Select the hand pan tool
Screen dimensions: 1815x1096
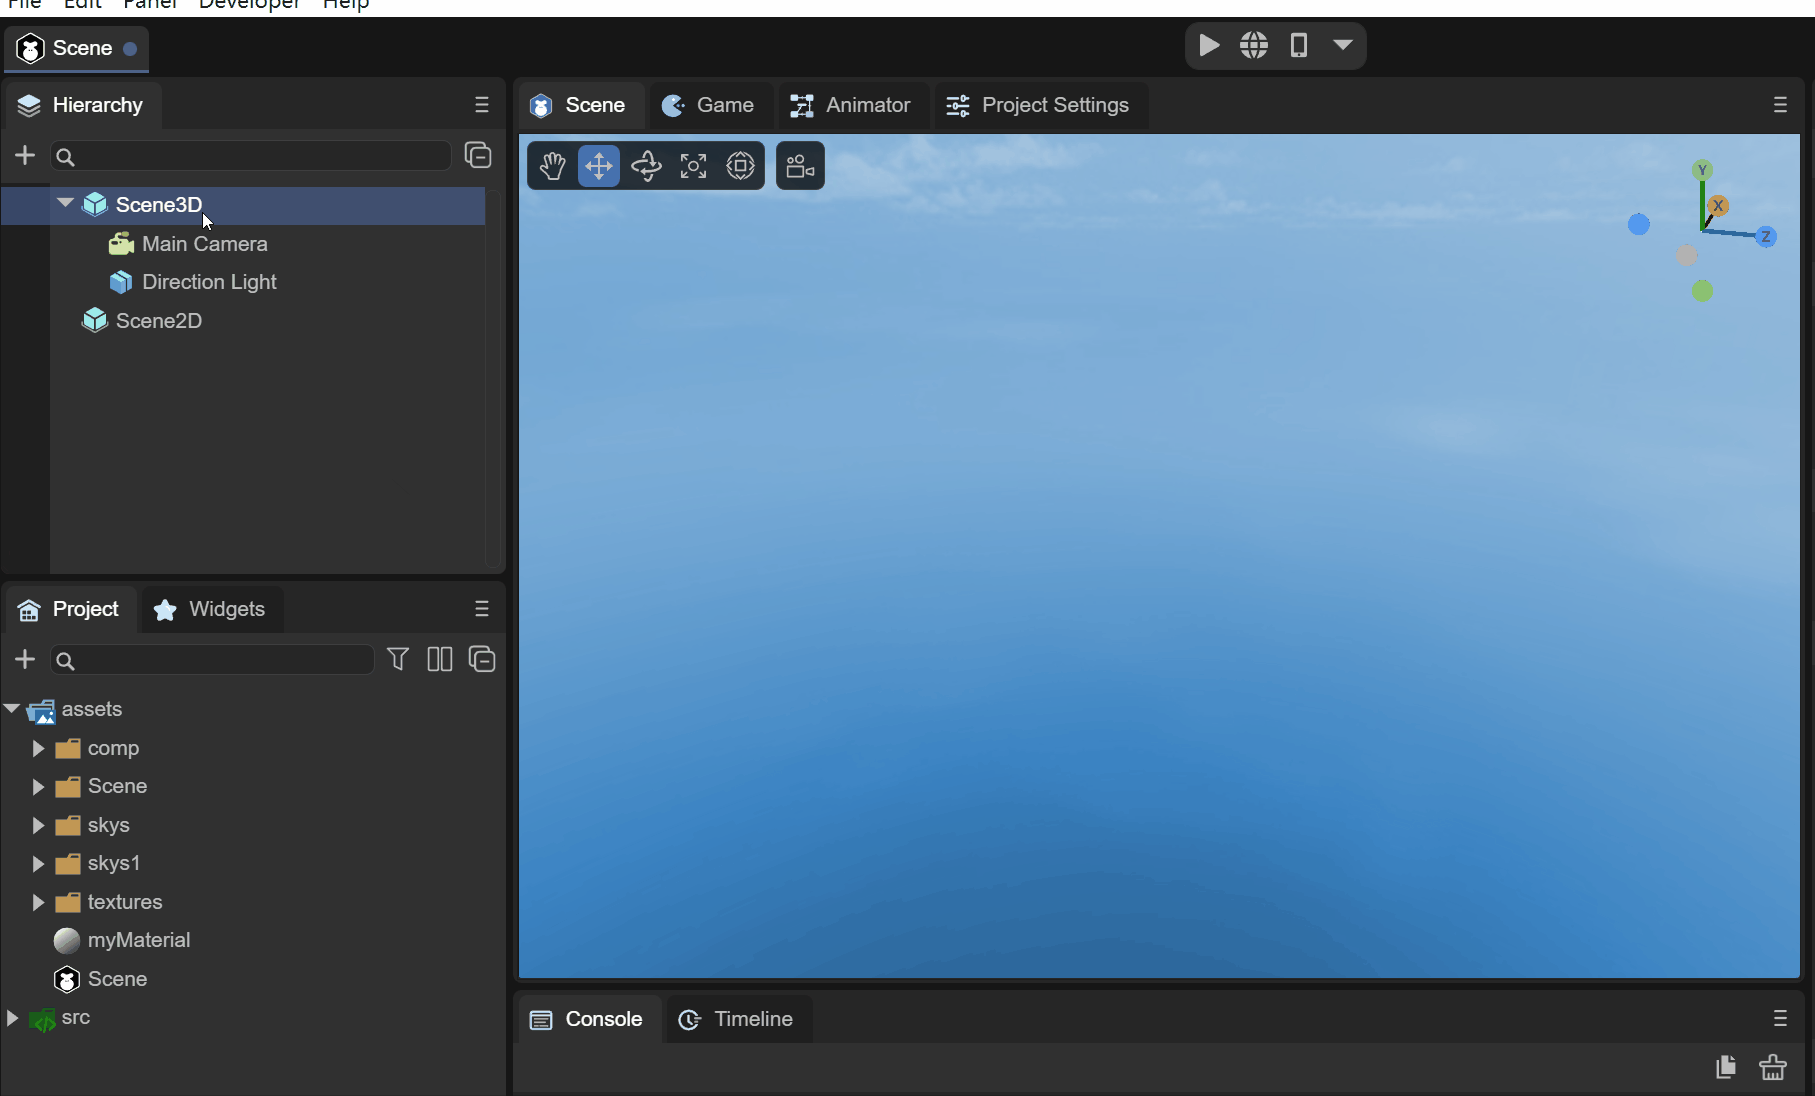click(552, 166)
